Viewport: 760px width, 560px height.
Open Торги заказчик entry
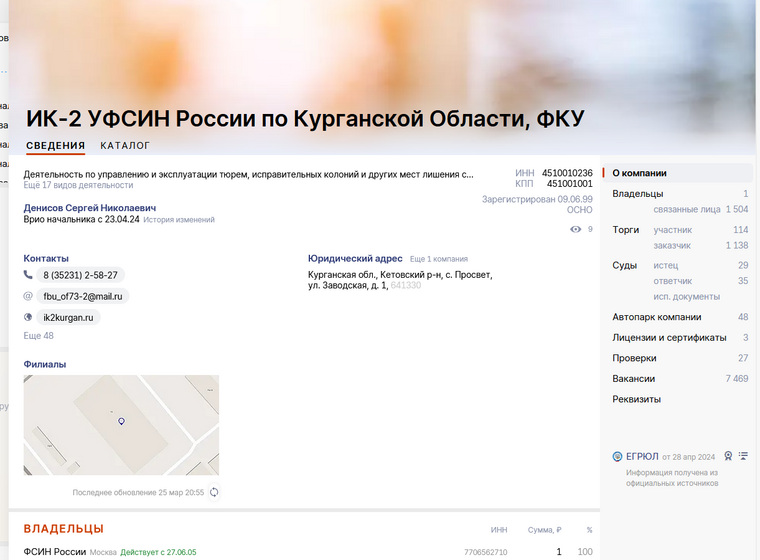pos(700,245)
